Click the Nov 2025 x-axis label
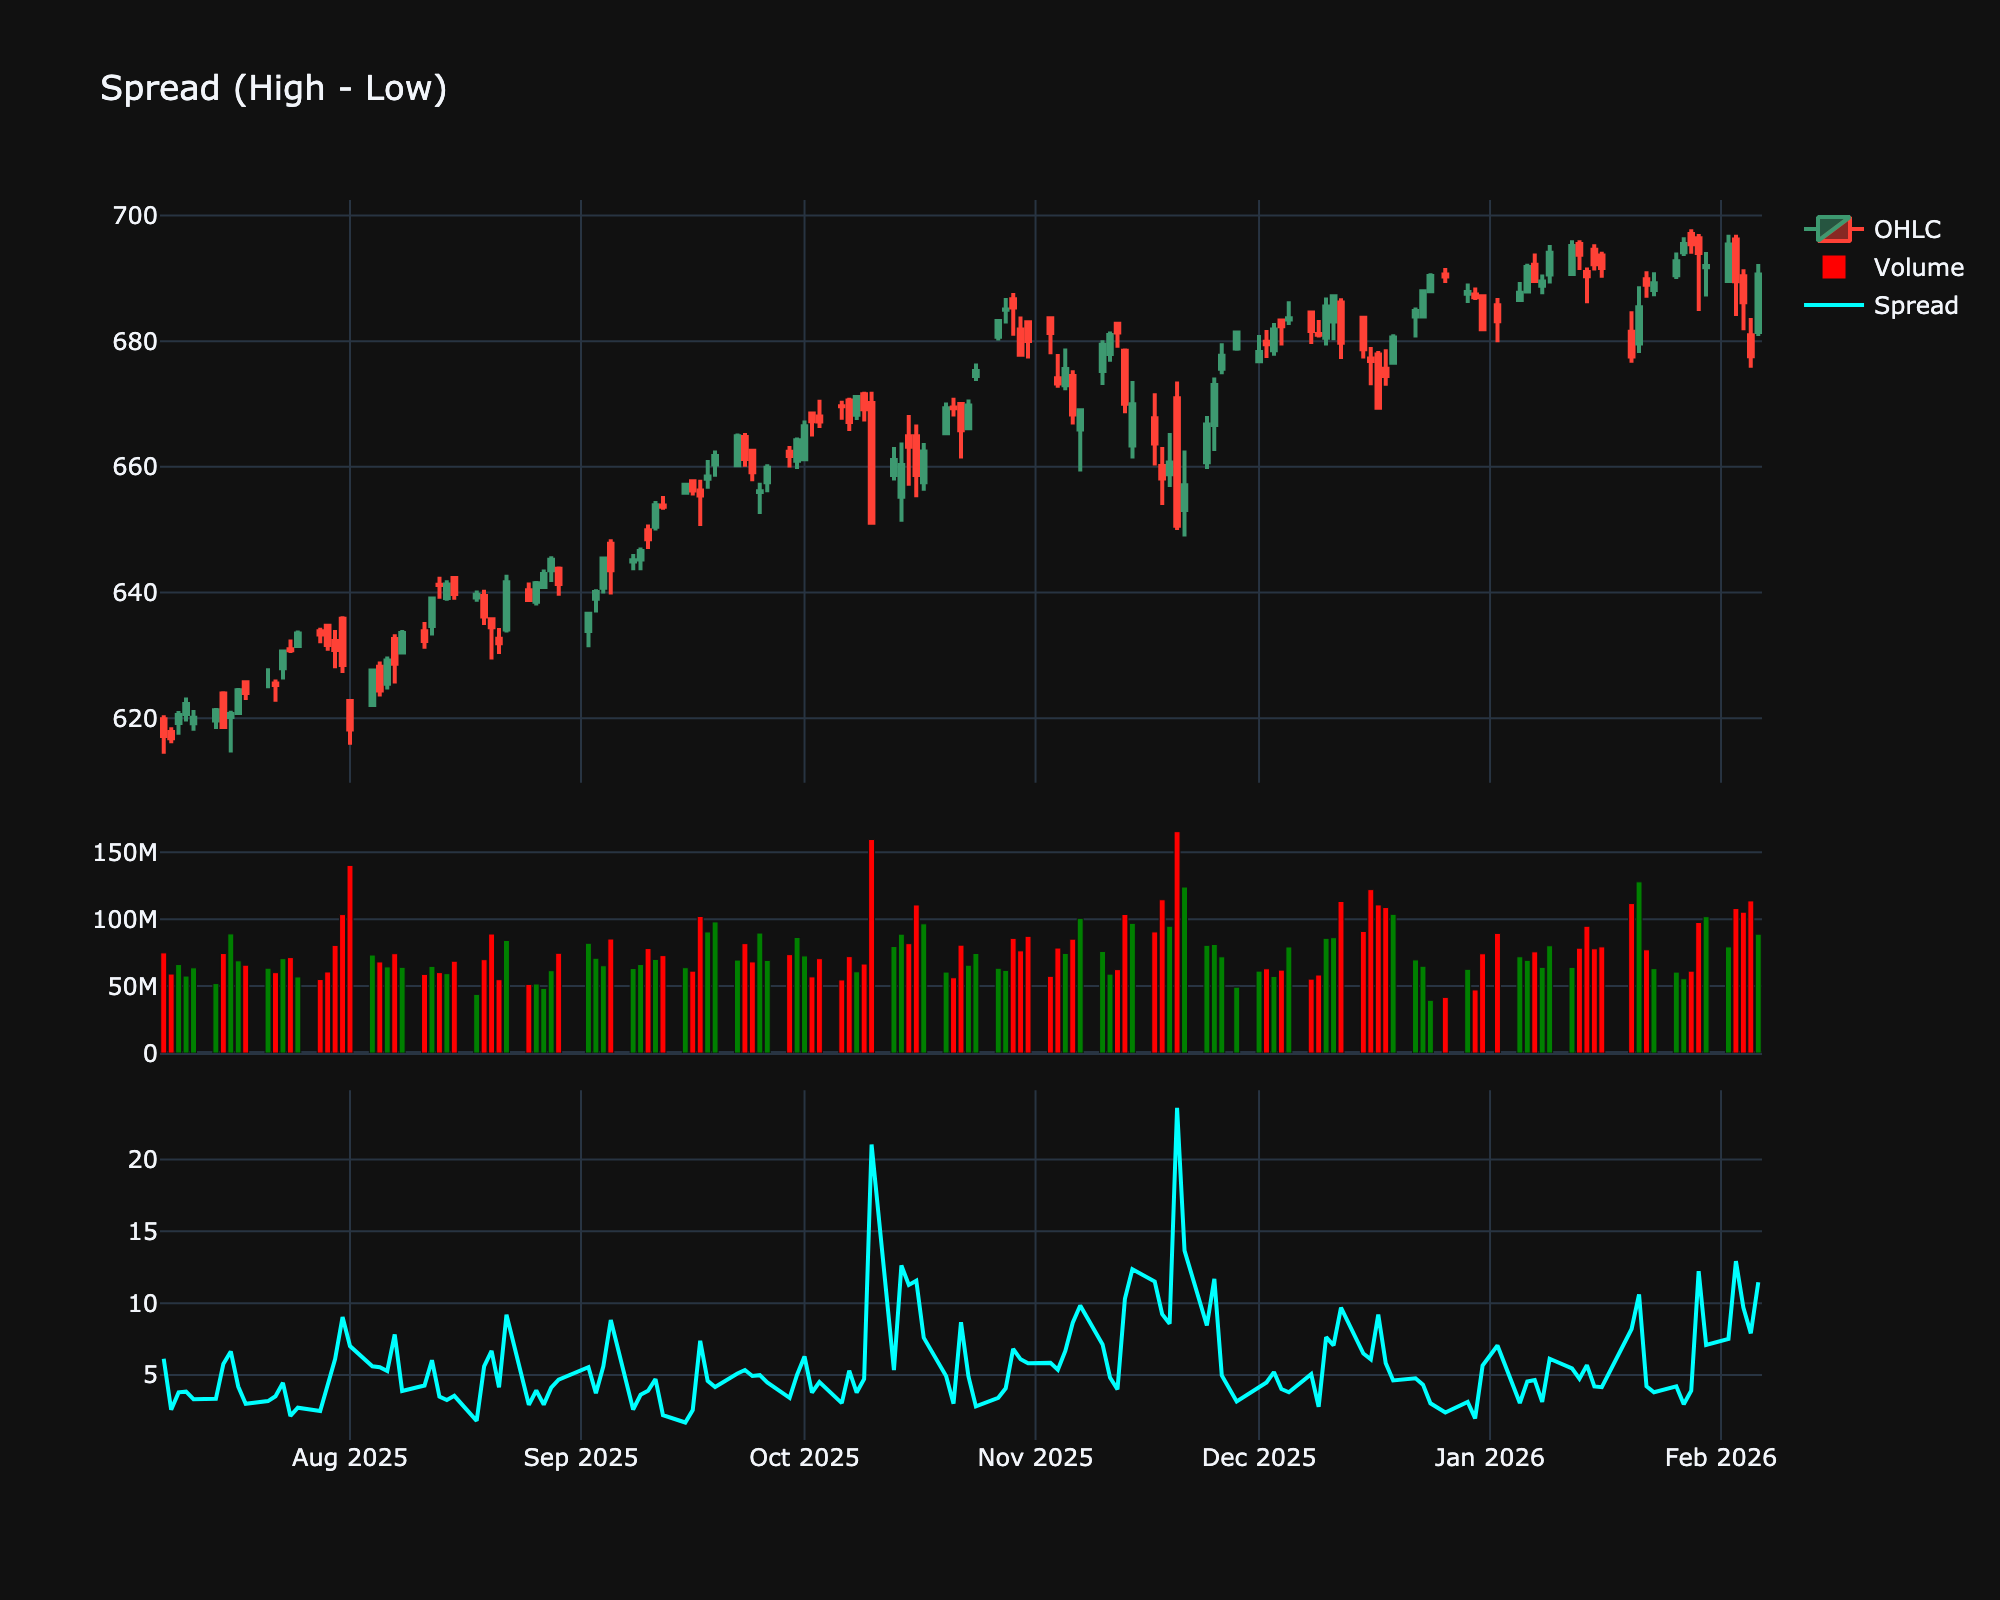The width and height of the screenshot is (2000, 1600). (x=1035, y=1458)
